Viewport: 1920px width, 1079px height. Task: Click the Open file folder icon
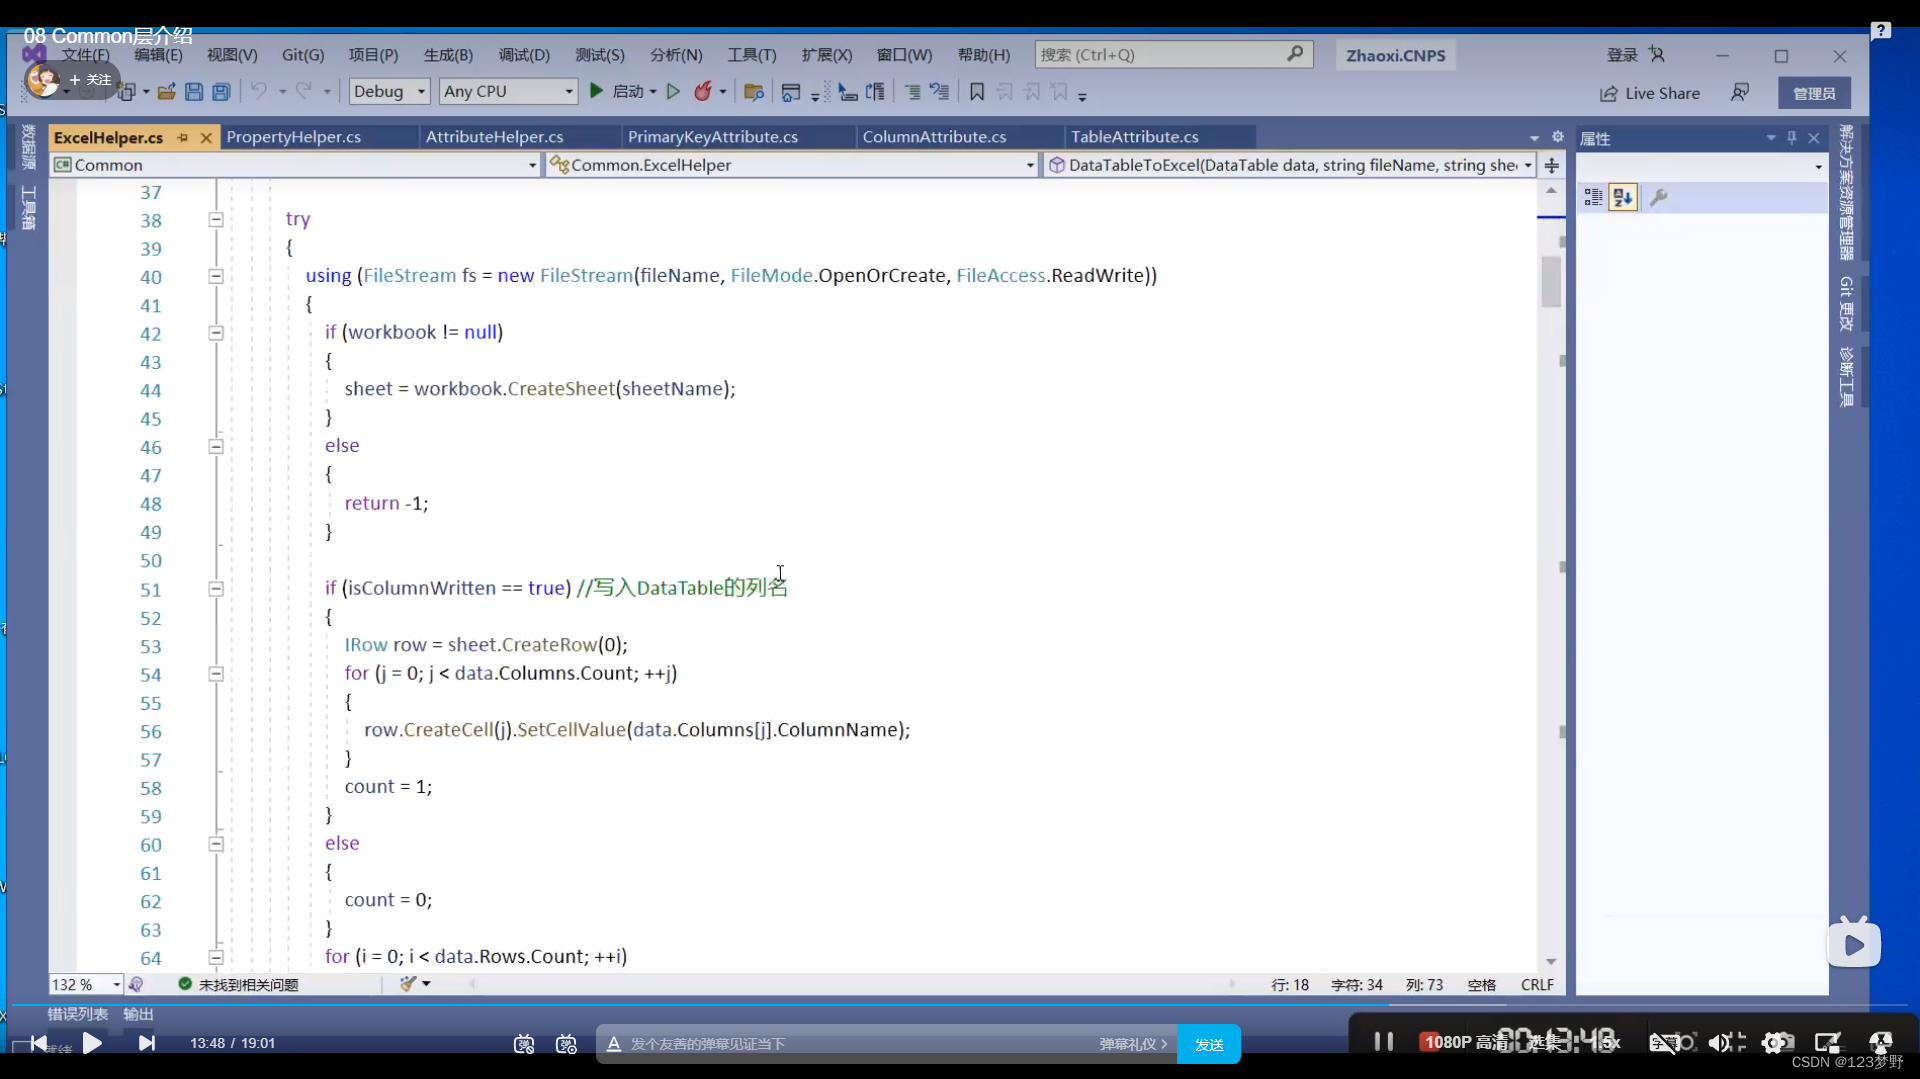166,92
